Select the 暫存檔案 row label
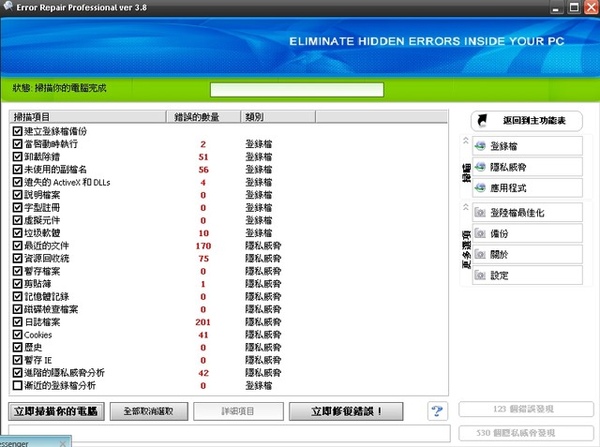 tap(42, 271)
